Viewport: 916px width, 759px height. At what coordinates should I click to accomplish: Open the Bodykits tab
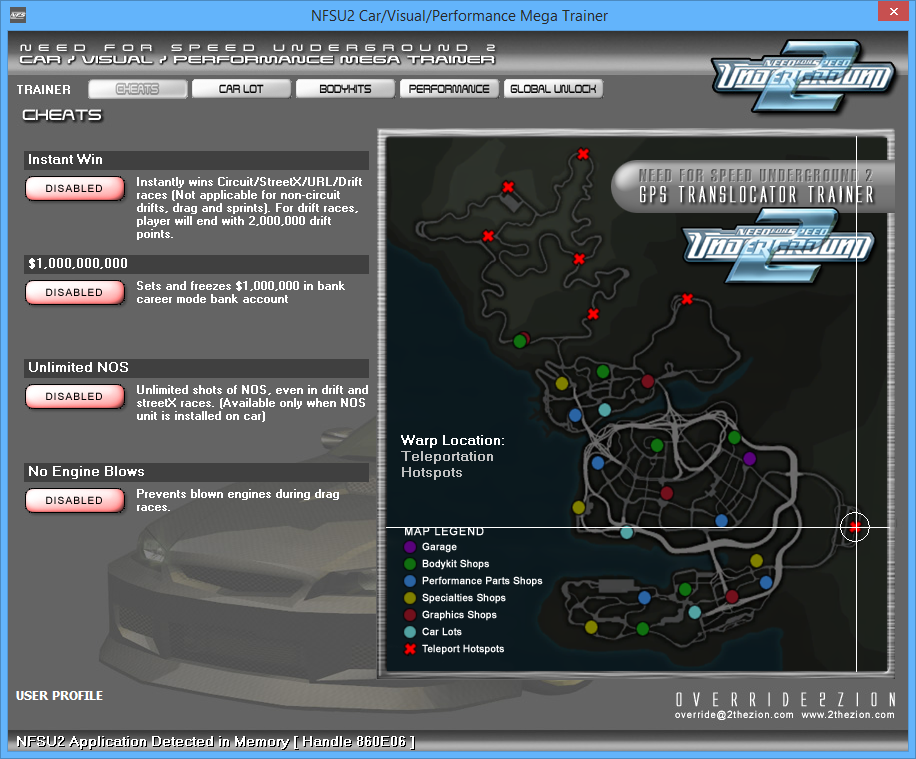345,89
